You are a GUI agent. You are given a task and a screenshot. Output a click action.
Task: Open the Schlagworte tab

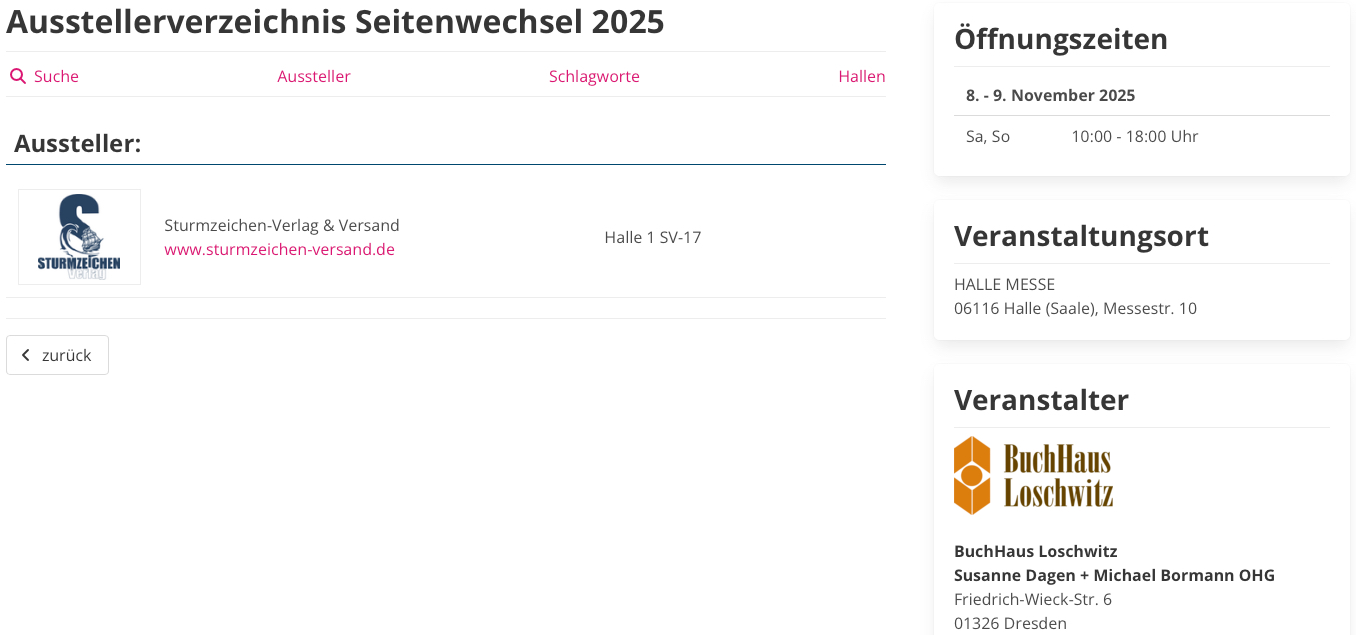tap(594, 77)
